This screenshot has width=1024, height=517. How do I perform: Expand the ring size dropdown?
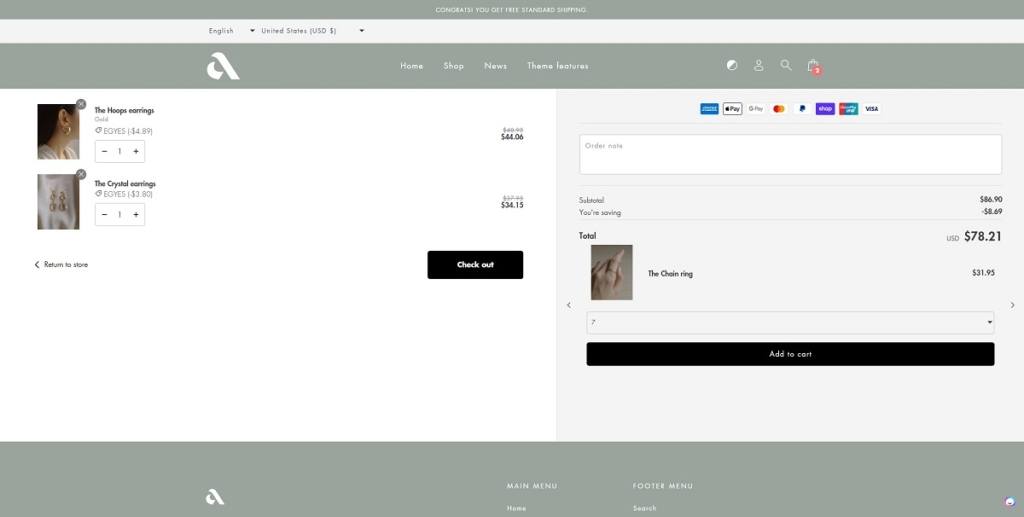pyautogui.click(x=790, y=322)
